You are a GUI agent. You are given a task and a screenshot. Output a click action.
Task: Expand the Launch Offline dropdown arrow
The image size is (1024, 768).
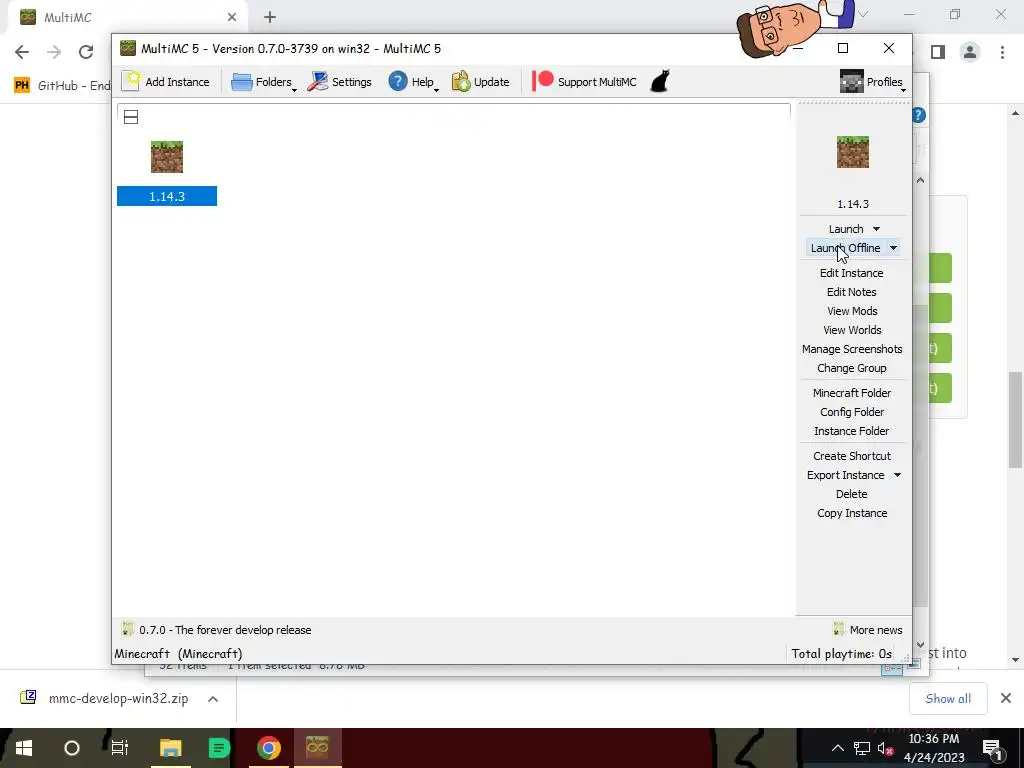[893, 248]
